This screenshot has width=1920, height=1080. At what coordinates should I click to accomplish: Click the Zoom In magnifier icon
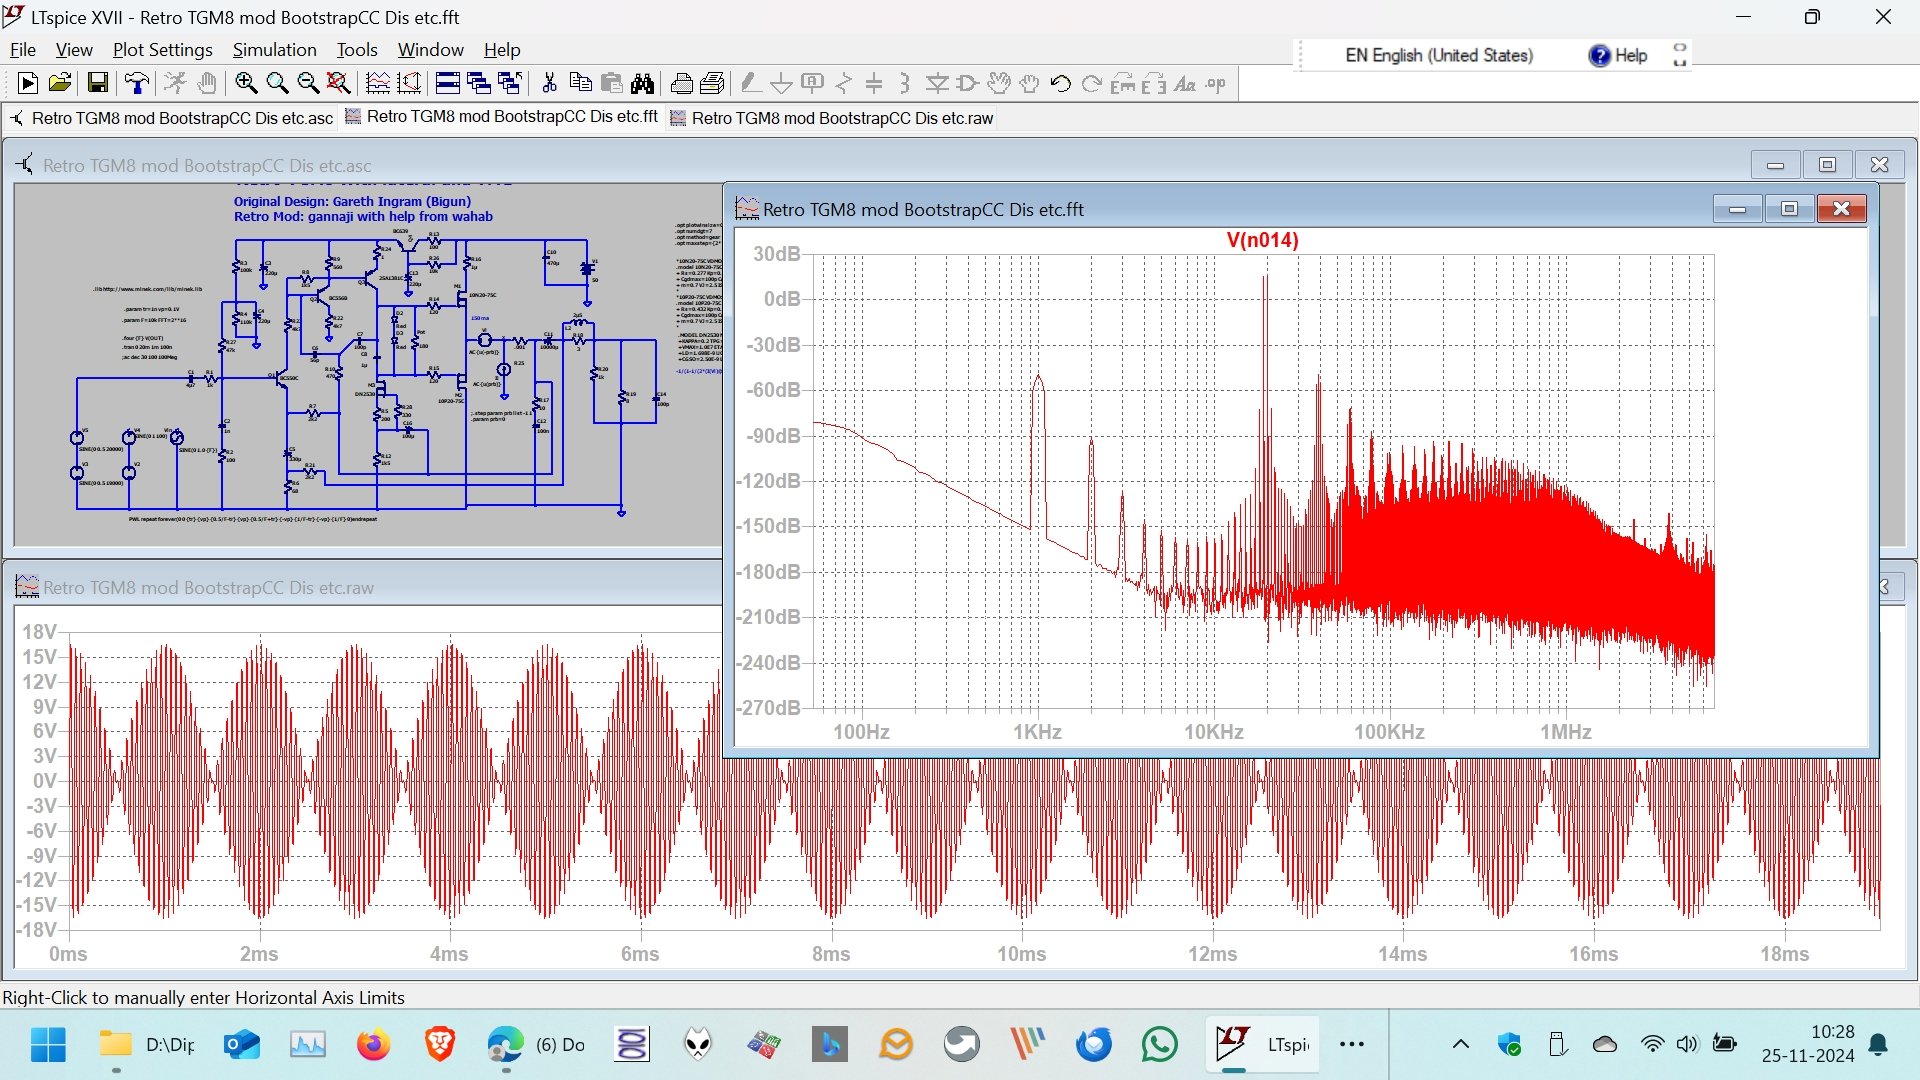tap(246, 84)
